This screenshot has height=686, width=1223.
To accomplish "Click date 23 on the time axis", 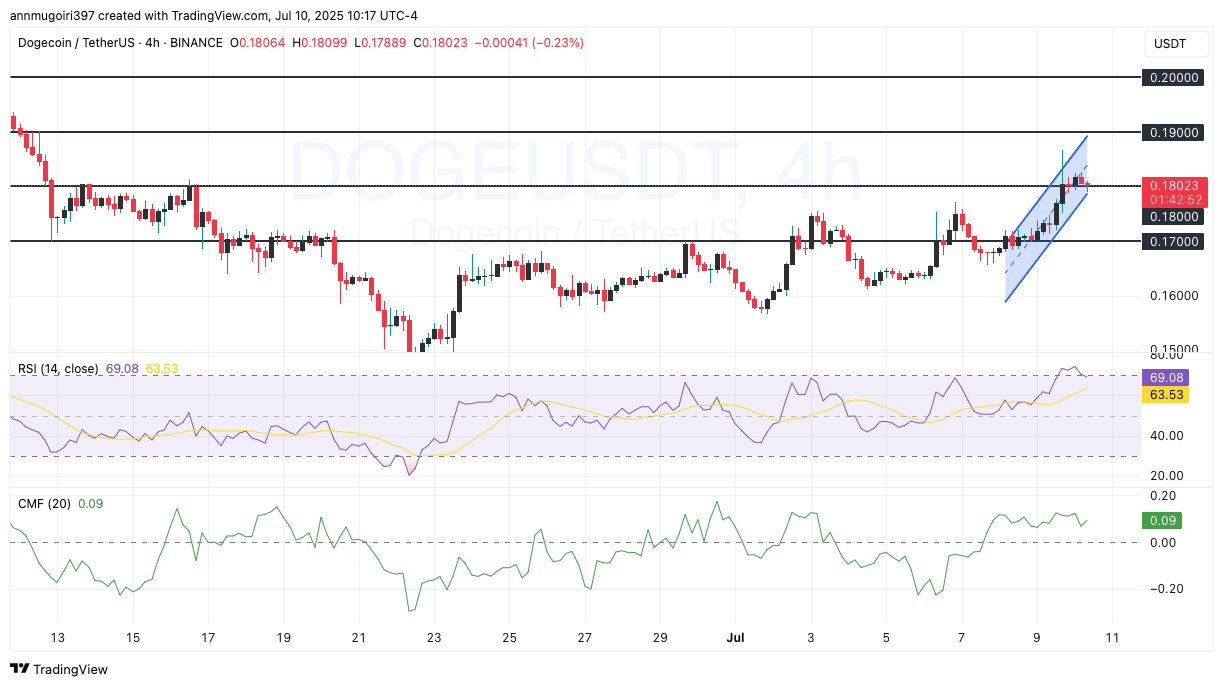I will tap(434, 637).
